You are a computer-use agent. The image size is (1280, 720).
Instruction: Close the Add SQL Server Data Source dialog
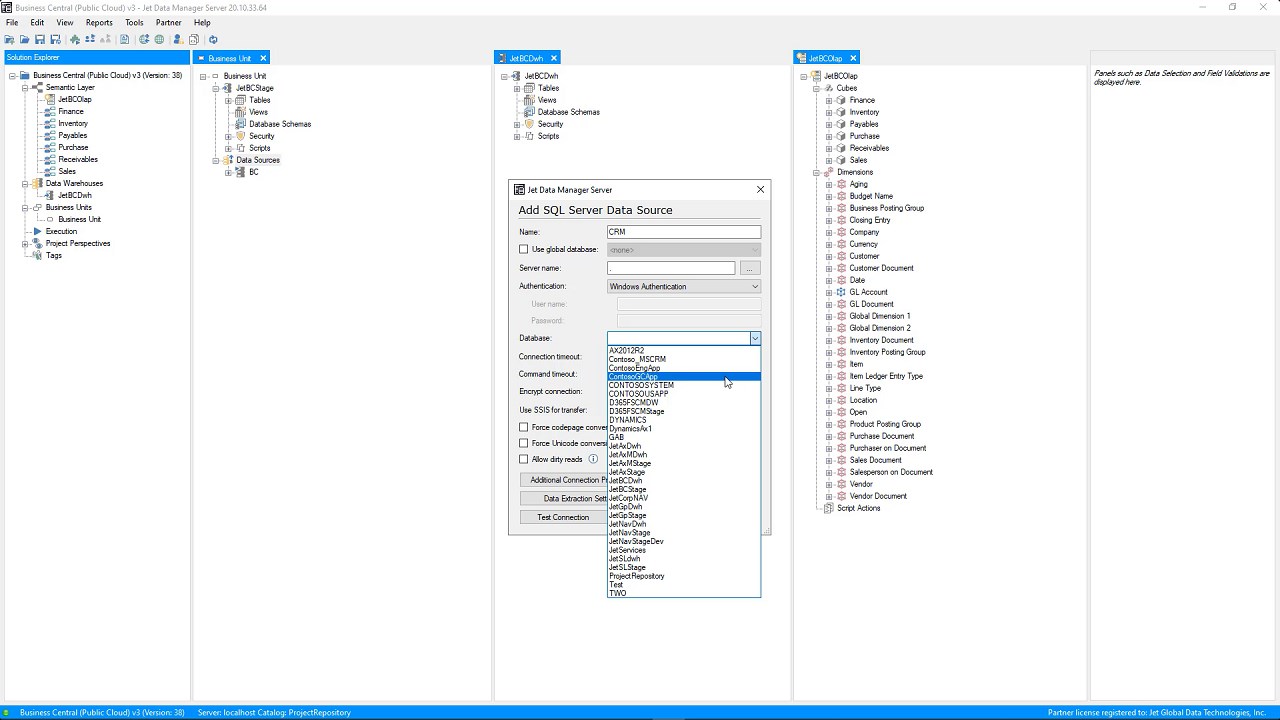pos(760,189)
